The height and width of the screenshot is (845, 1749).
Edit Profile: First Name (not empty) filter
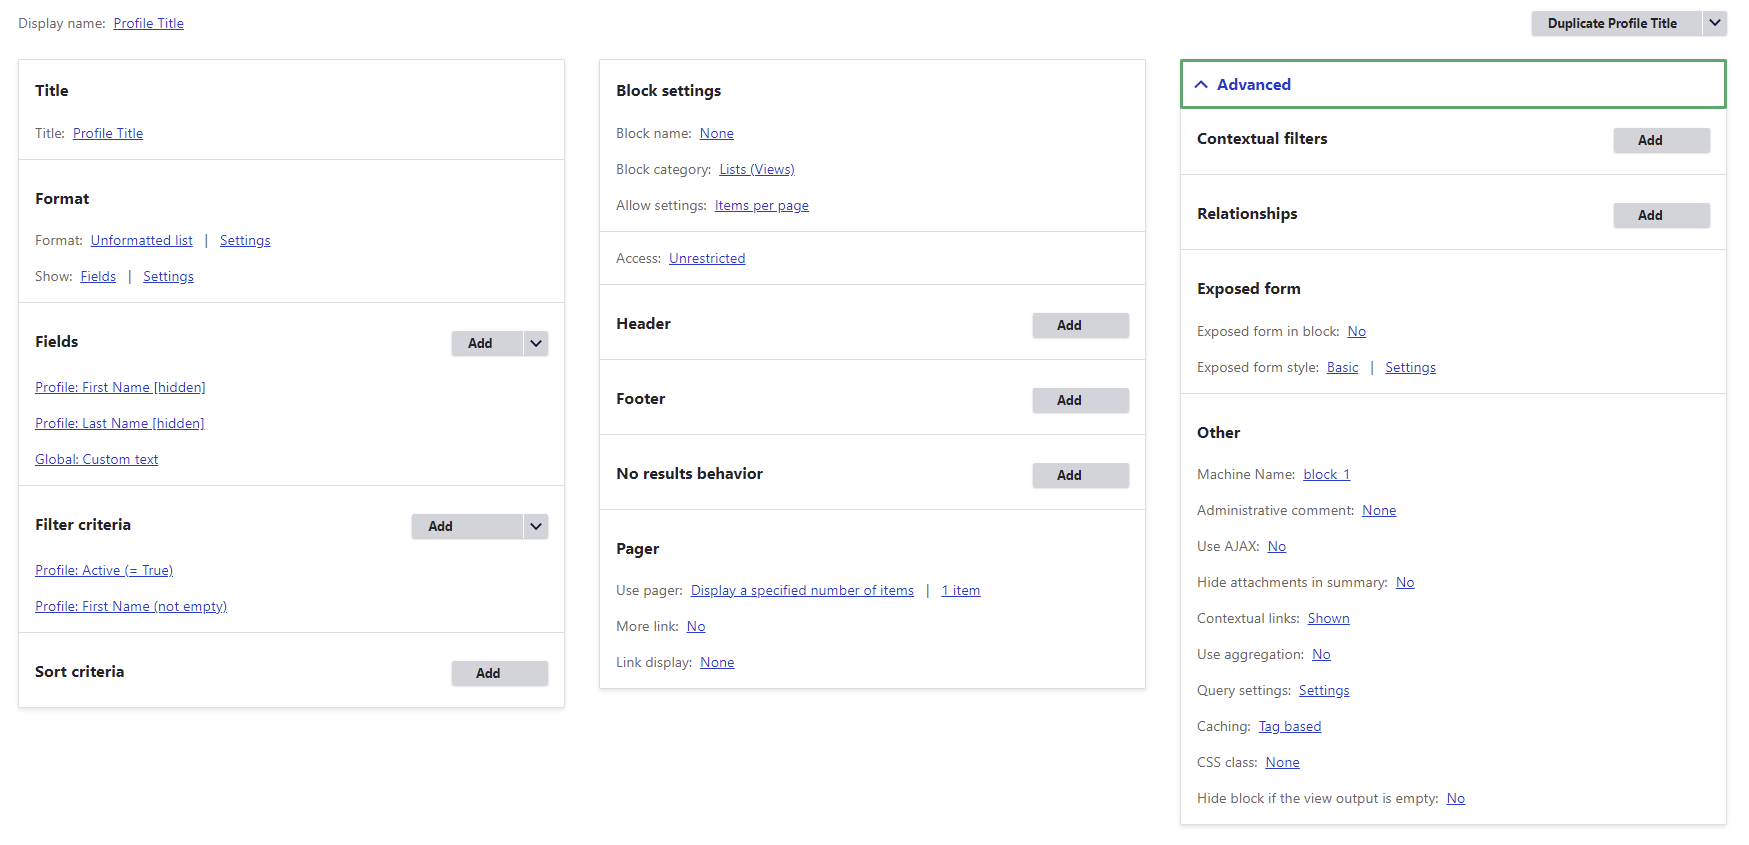[131, 606]
